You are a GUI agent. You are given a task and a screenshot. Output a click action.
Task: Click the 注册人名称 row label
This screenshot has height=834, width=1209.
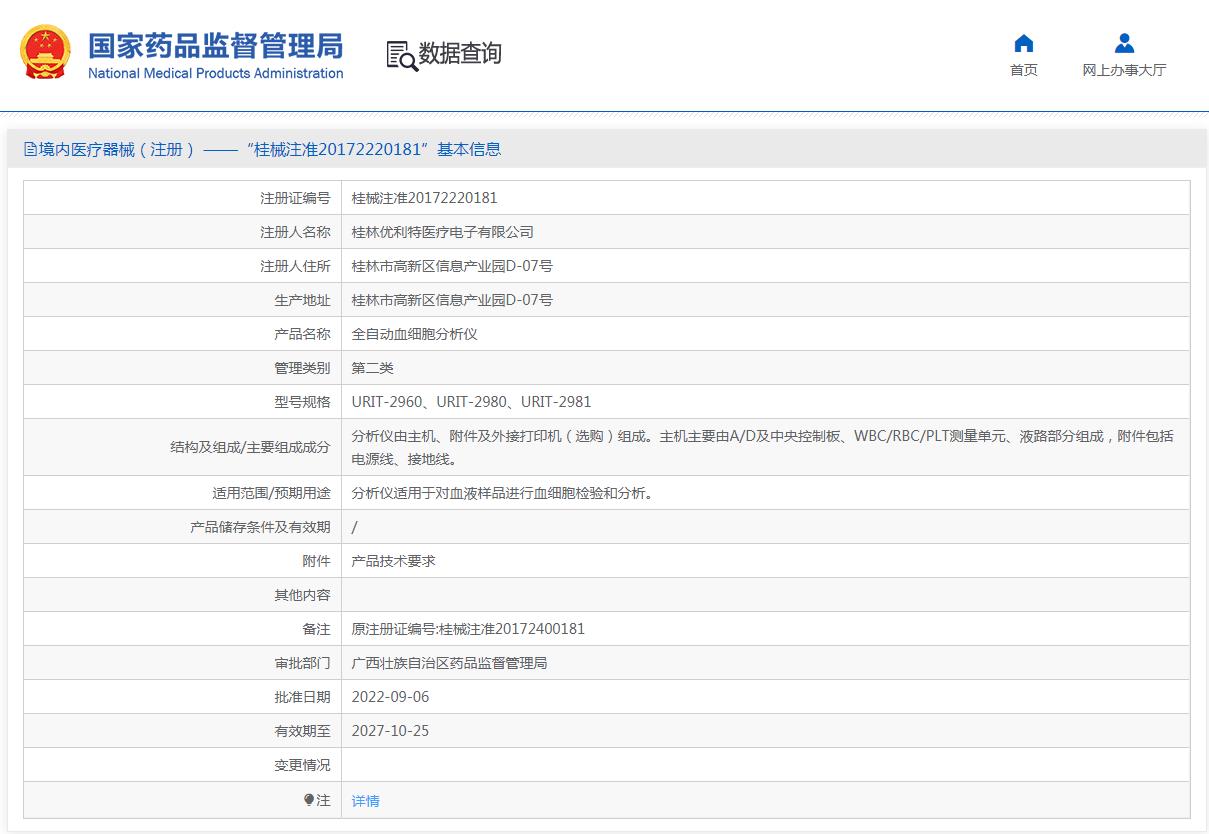295,232
